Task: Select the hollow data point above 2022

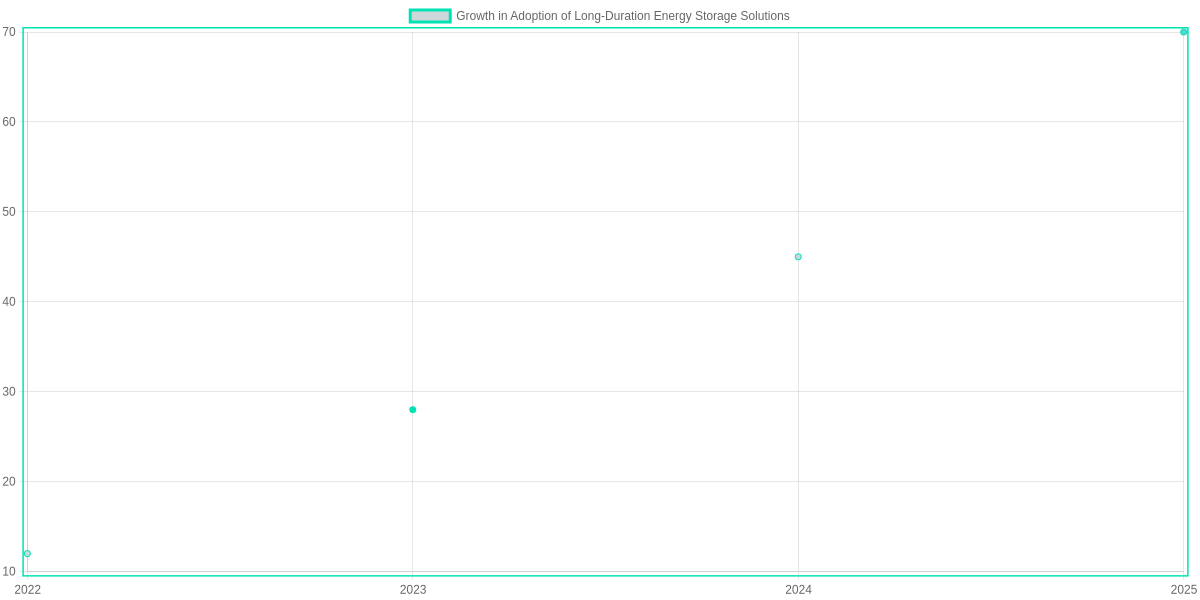Action: 26,553
